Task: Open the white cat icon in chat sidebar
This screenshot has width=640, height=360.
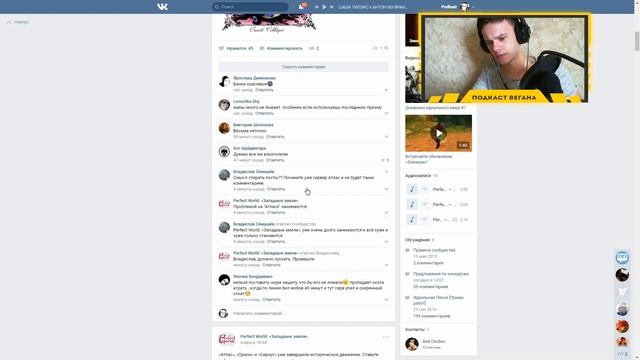Action: pos(622,292)
